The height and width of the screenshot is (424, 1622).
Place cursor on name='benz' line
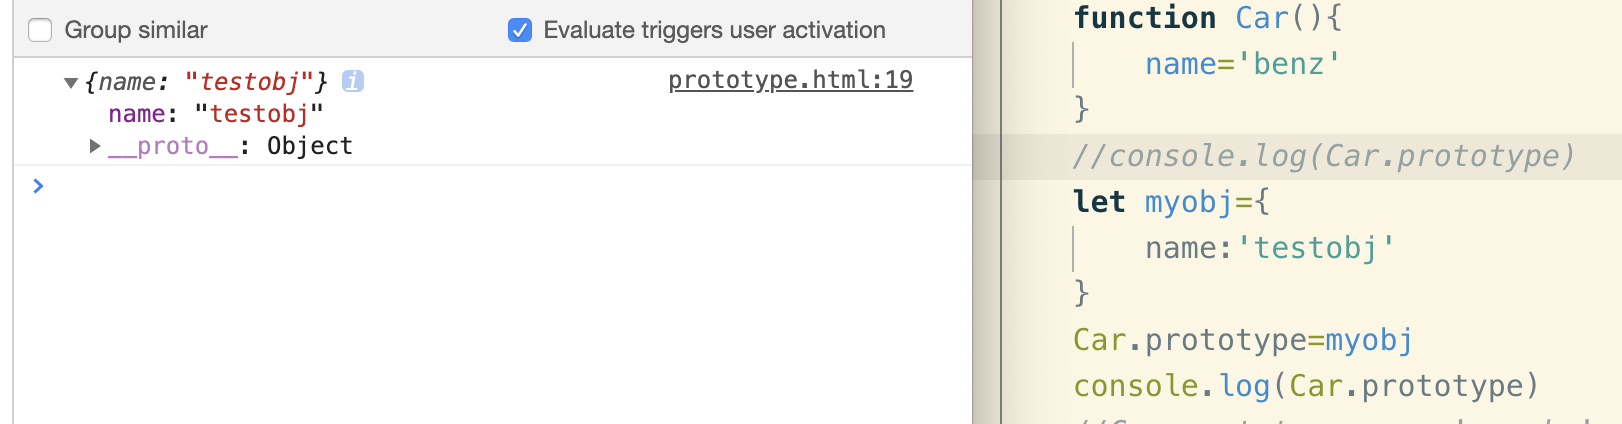click(x=1242, y=64)
